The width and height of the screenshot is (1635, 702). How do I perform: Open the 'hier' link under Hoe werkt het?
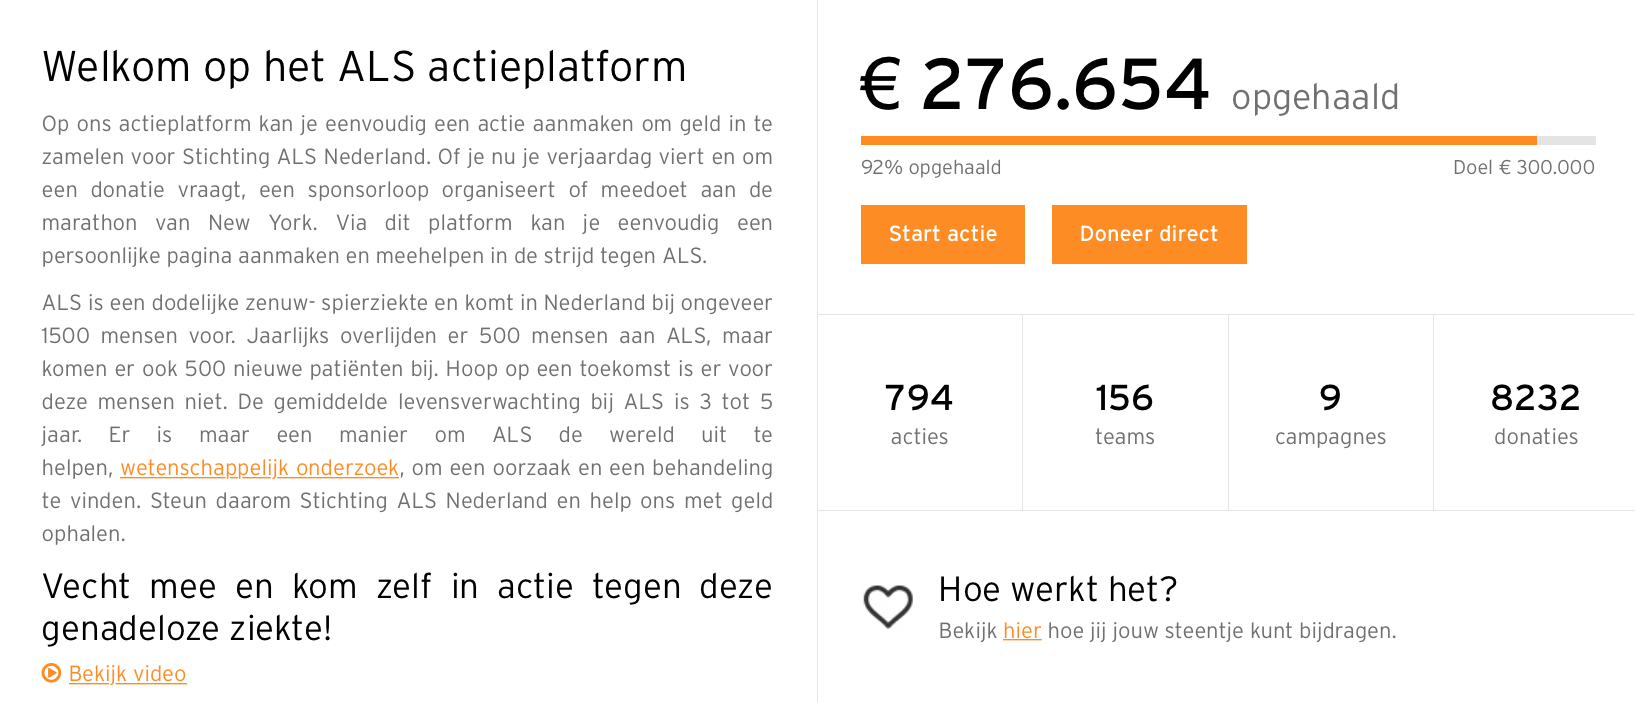1022,631
